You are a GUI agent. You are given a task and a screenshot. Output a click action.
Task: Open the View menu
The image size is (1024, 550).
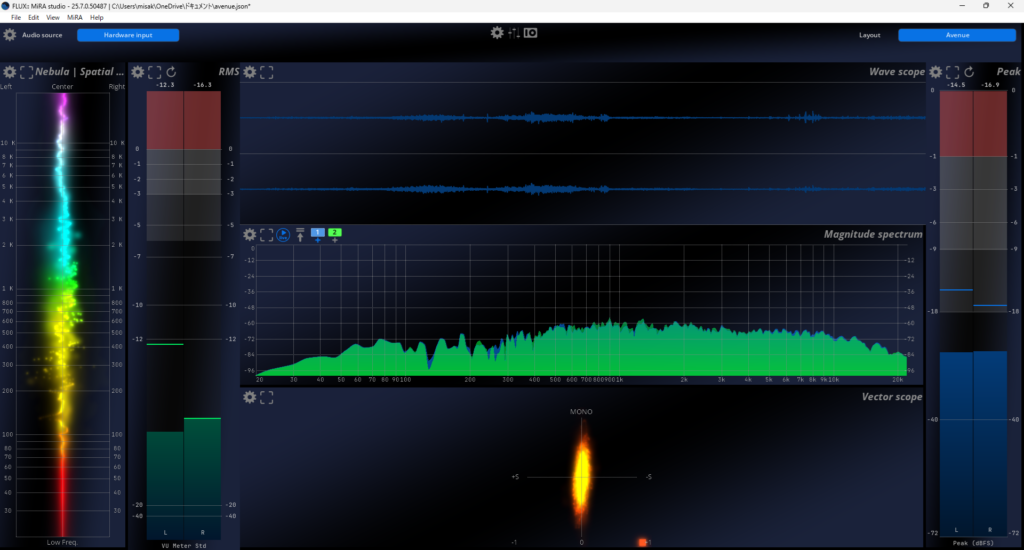pos(53,18)
